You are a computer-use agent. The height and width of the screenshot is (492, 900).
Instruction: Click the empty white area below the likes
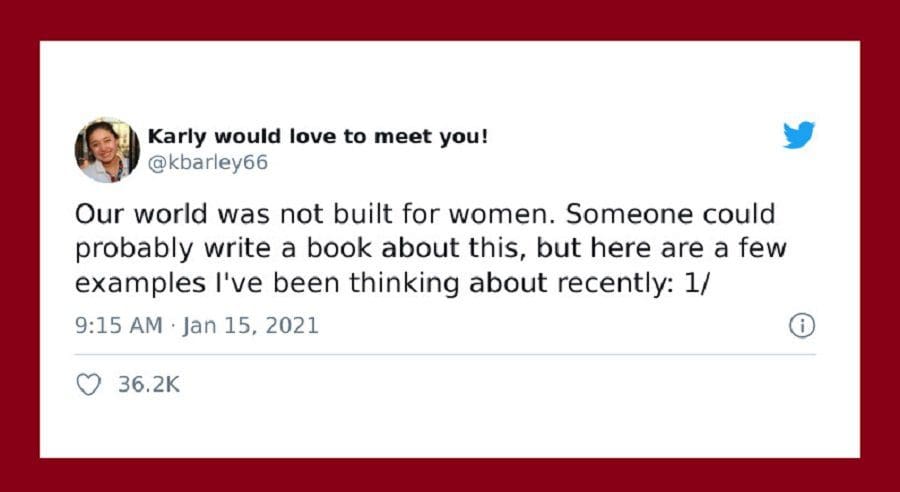coord(450,428)
